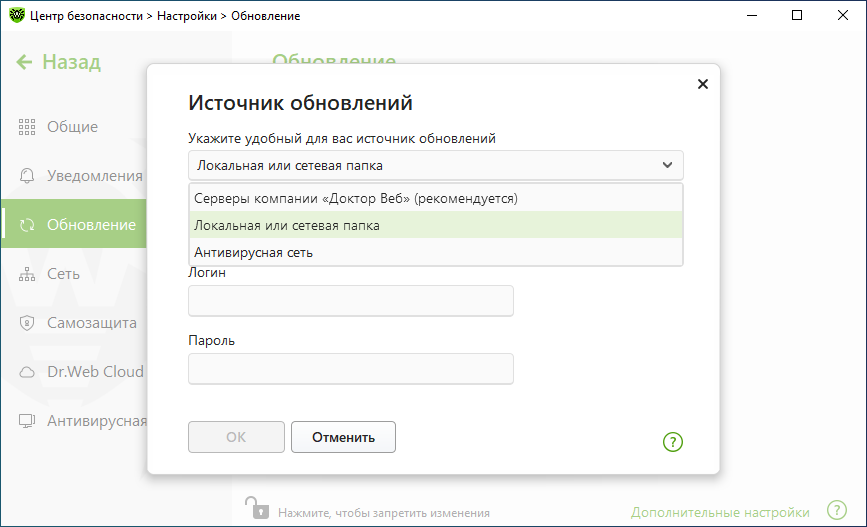The image size is (867, 527).
Task: Select Антивирусная сеть option in dropdown list
Action: coord(436,252)
